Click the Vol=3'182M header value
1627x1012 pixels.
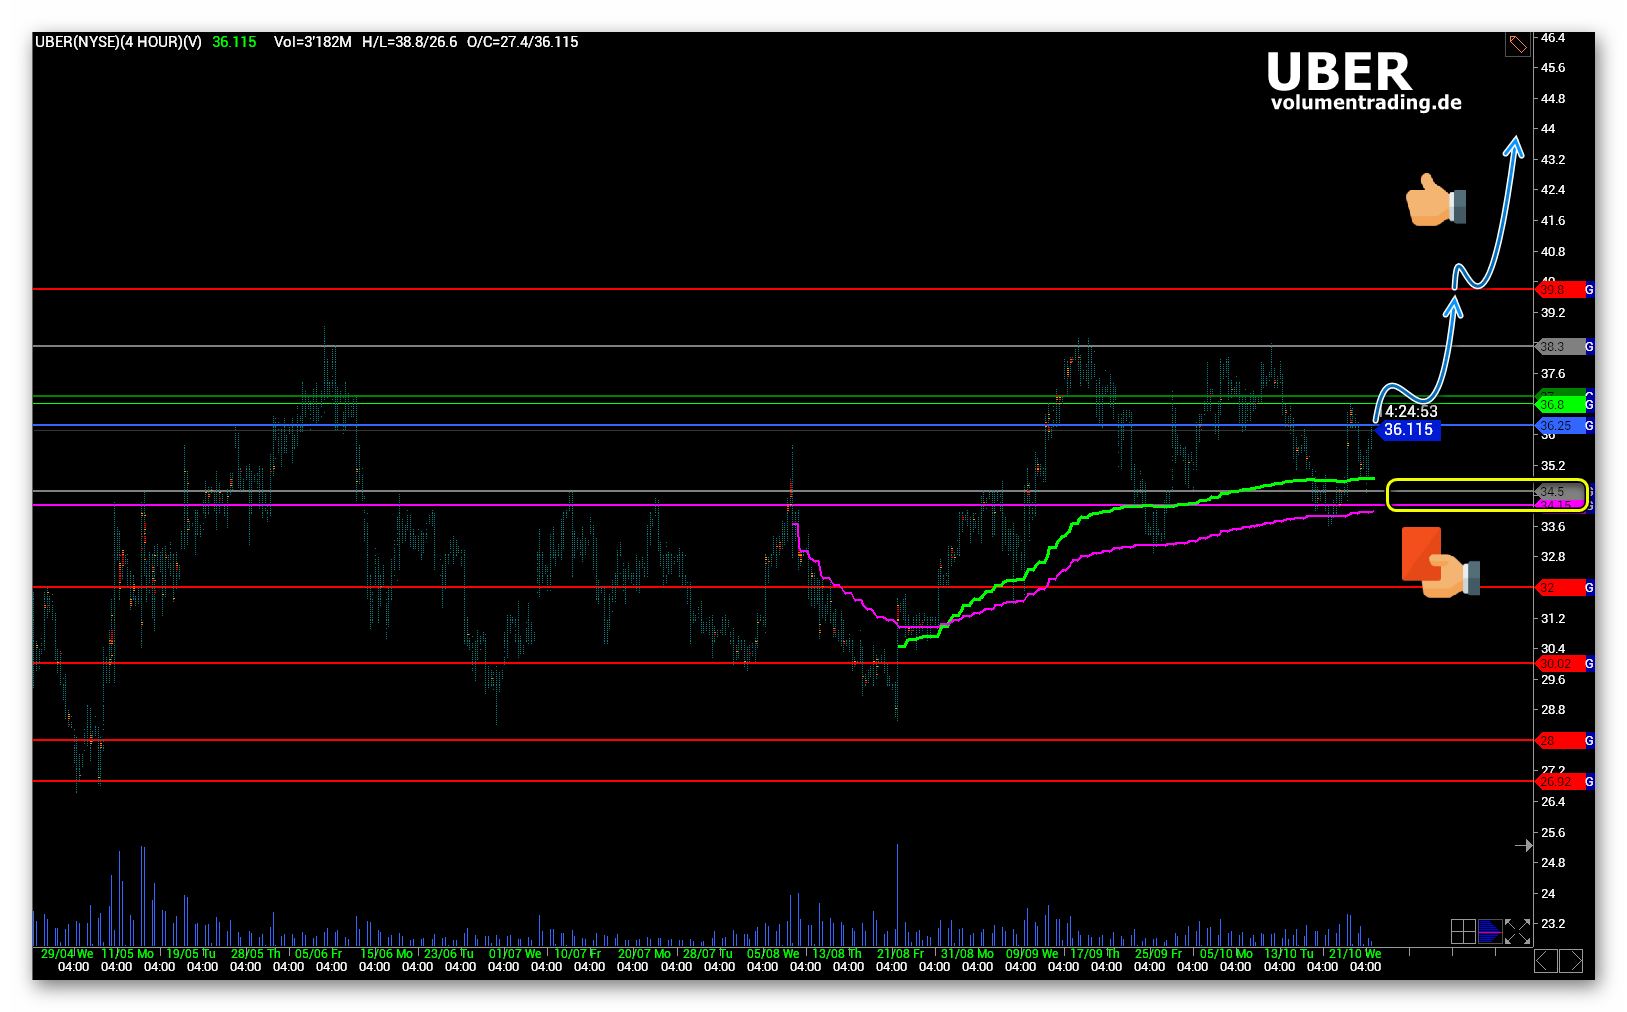click(313, 42)
